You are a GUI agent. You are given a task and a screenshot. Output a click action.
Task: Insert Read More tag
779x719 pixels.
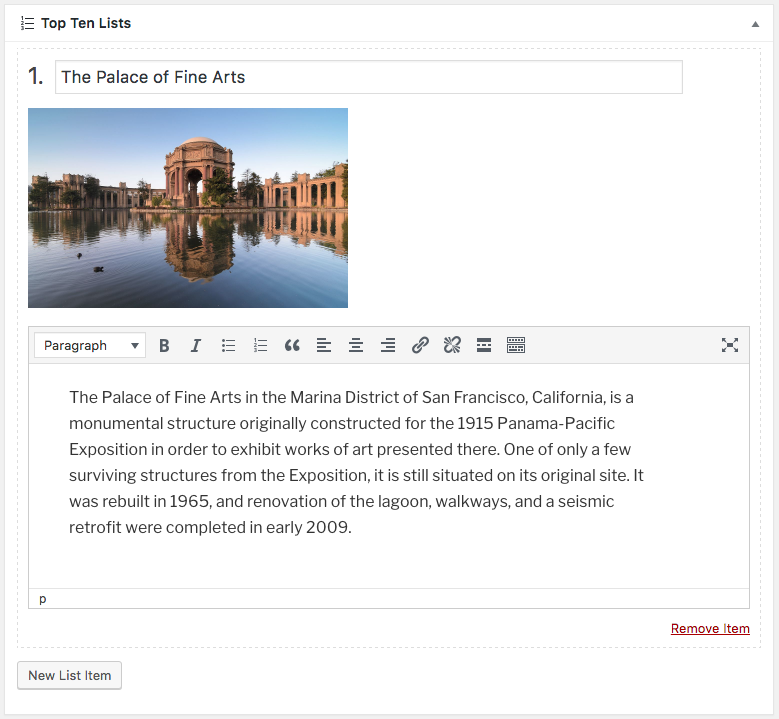pos(484,345)
